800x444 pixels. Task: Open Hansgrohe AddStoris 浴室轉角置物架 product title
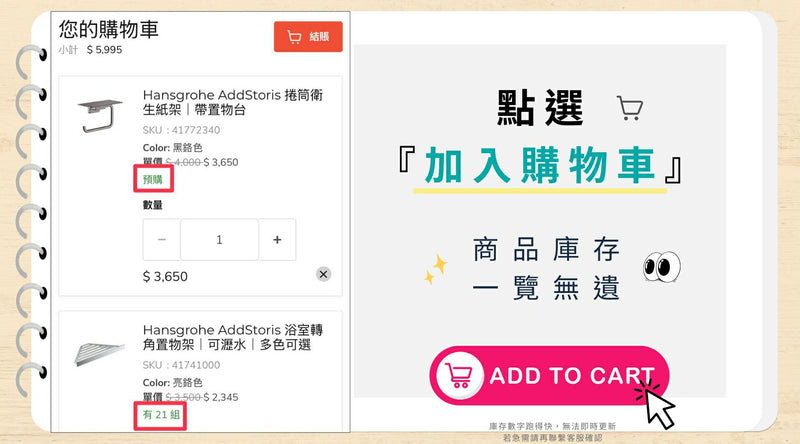pos(233,337)
